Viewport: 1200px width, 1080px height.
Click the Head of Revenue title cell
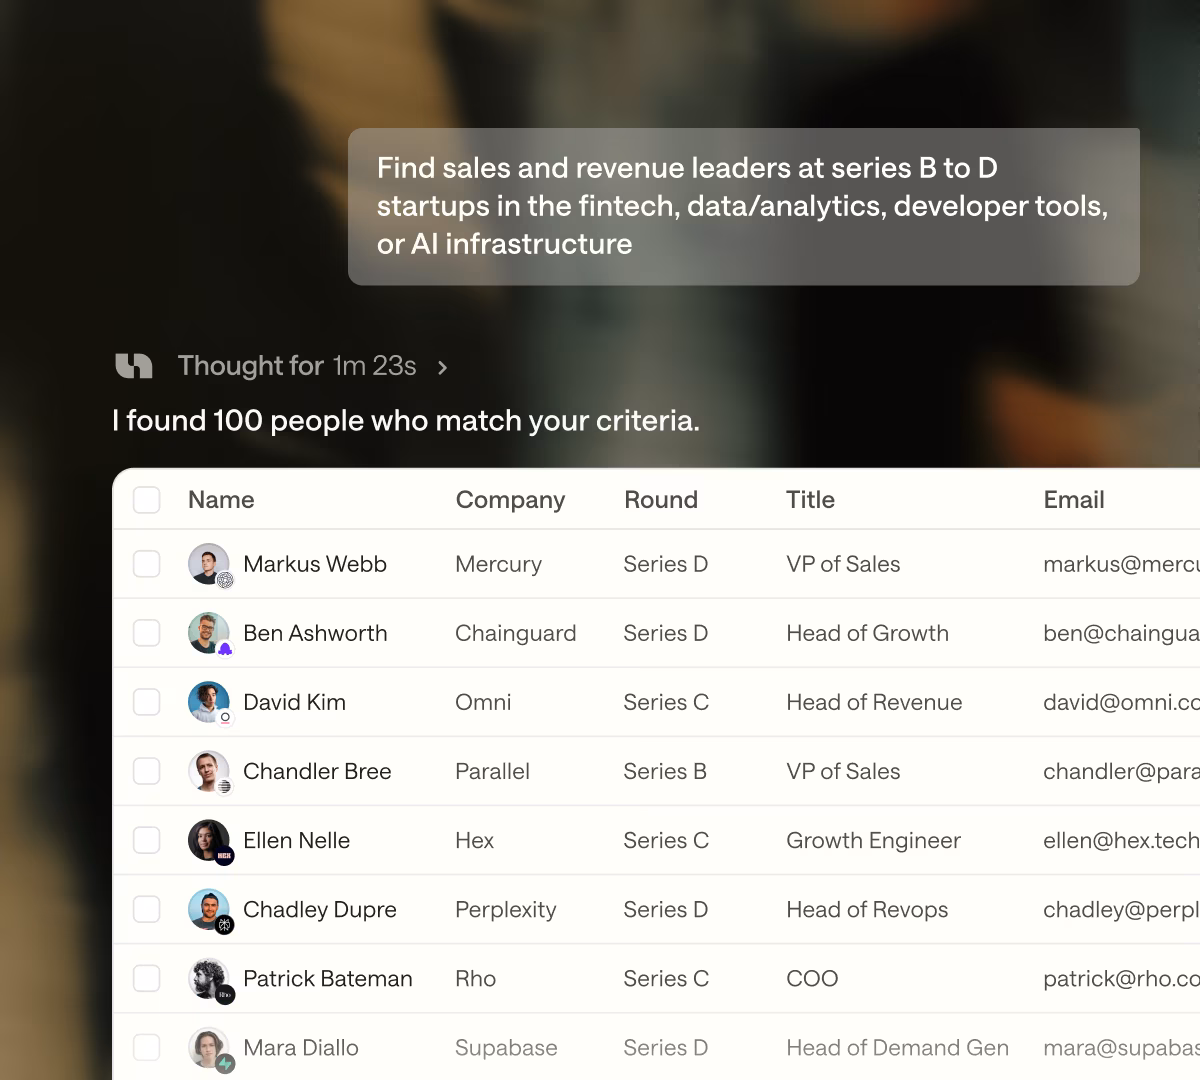874,702
